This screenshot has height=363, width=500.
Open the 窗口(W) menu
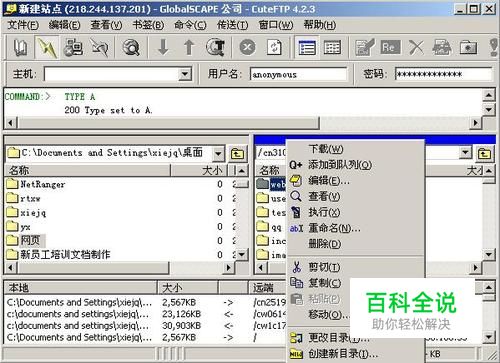click(276, 25)
